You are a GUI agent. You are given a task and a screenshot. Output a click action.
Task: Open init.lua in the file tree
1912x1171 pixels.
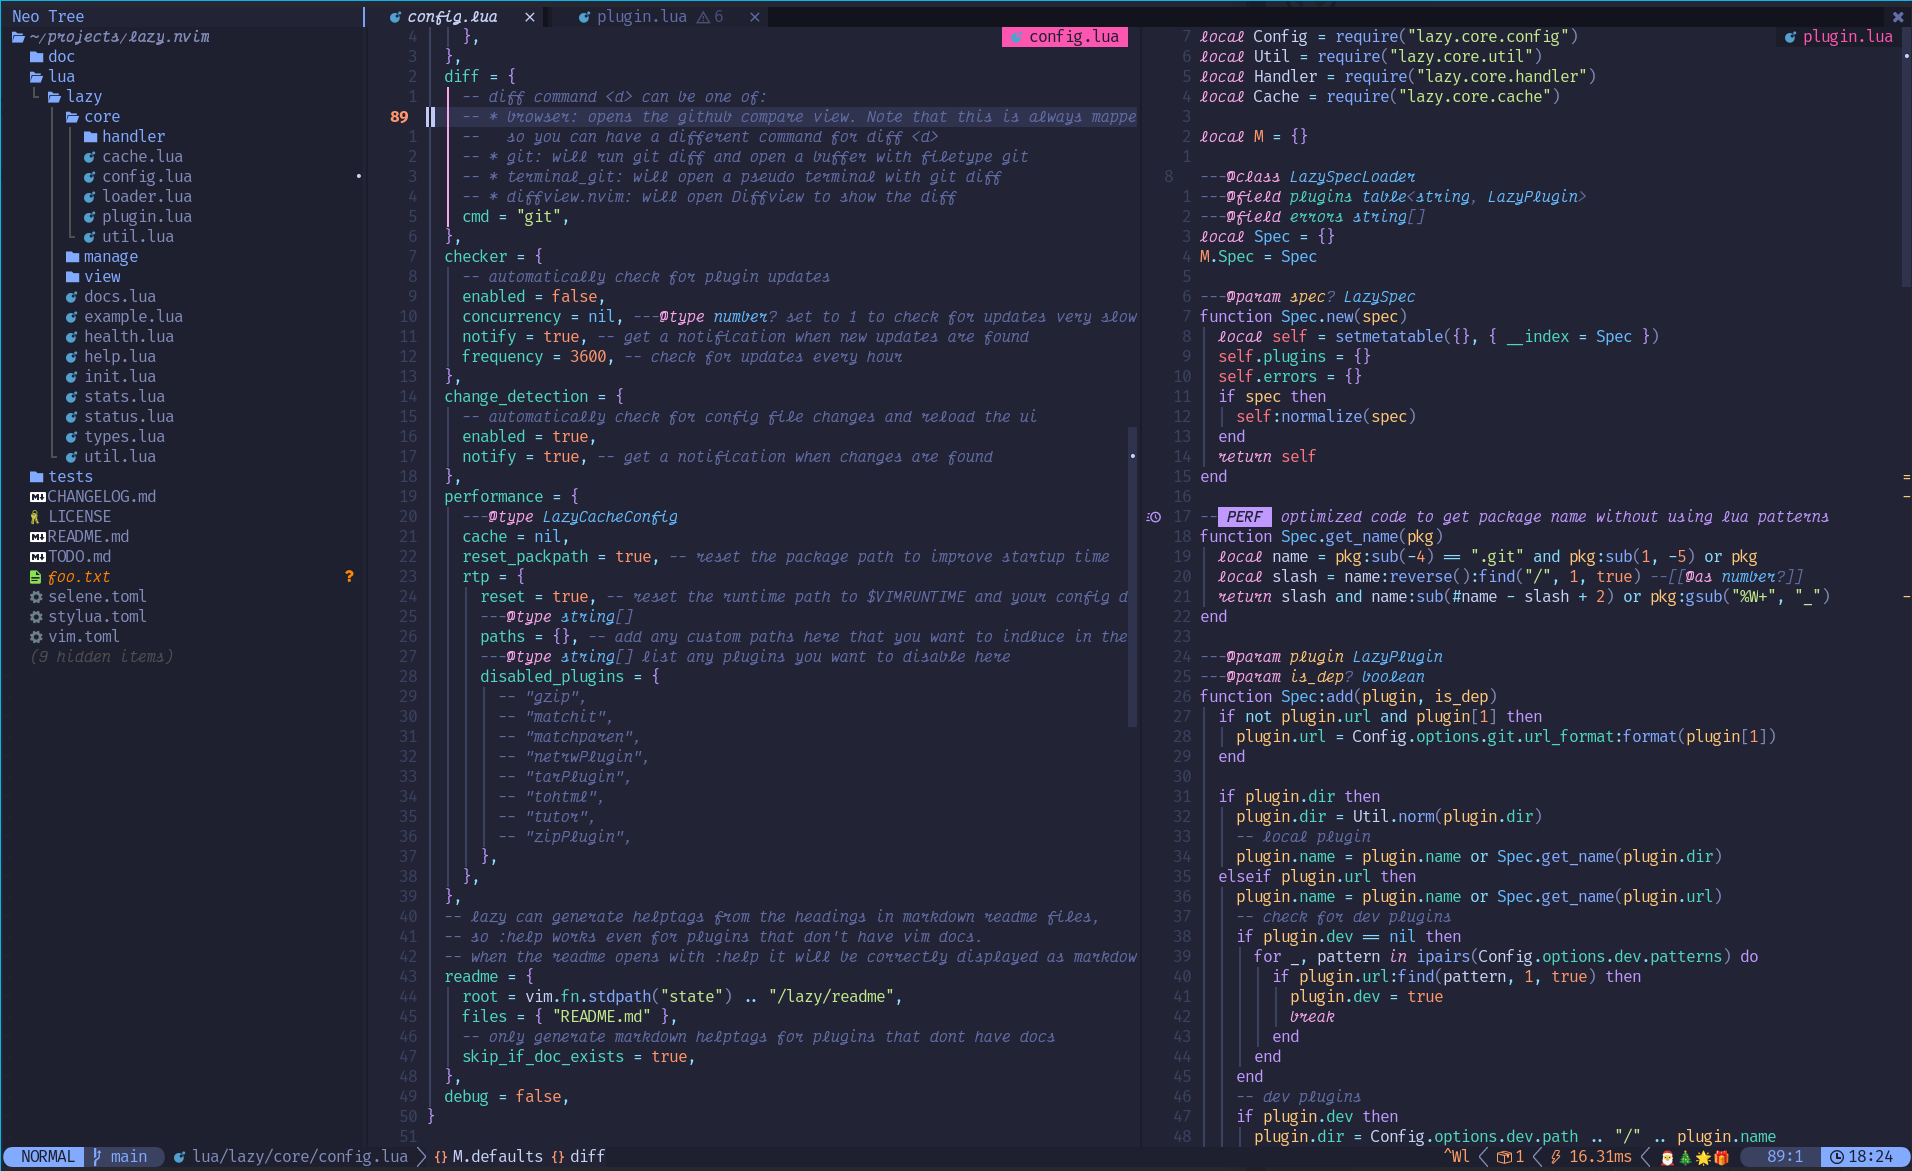point(120,377)
